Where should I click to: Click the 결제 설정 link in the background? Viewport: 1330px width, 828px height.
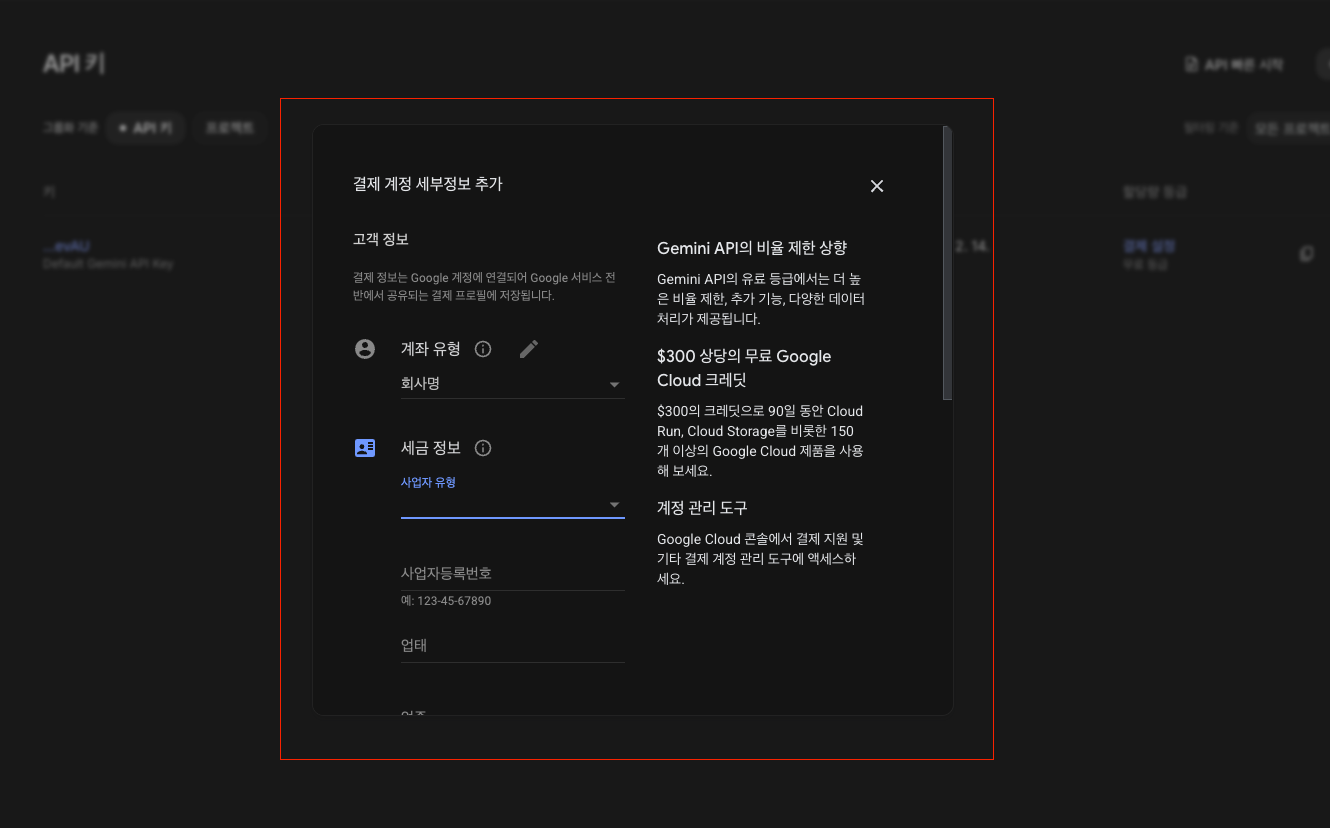pos(1149,246)
